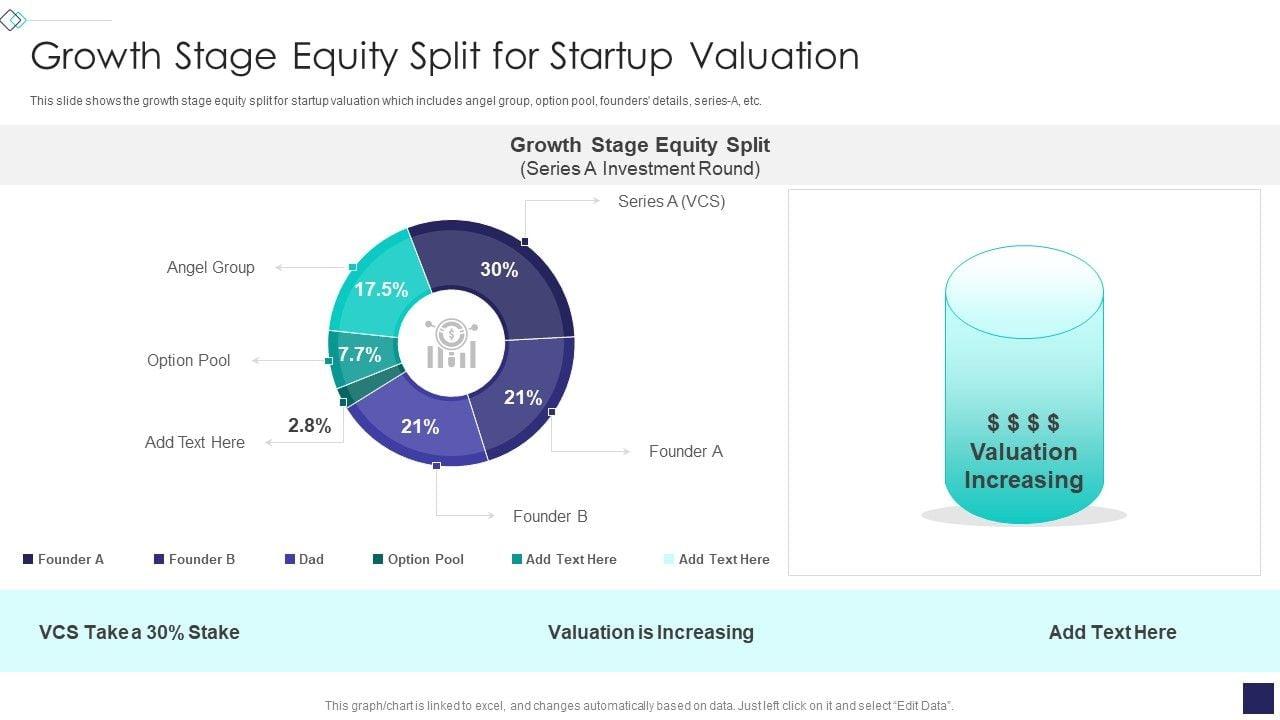The width and height of the screenshot is (1280, 720).
Task: Click the Founder B legend color square
Action: (x=159, y=559)
